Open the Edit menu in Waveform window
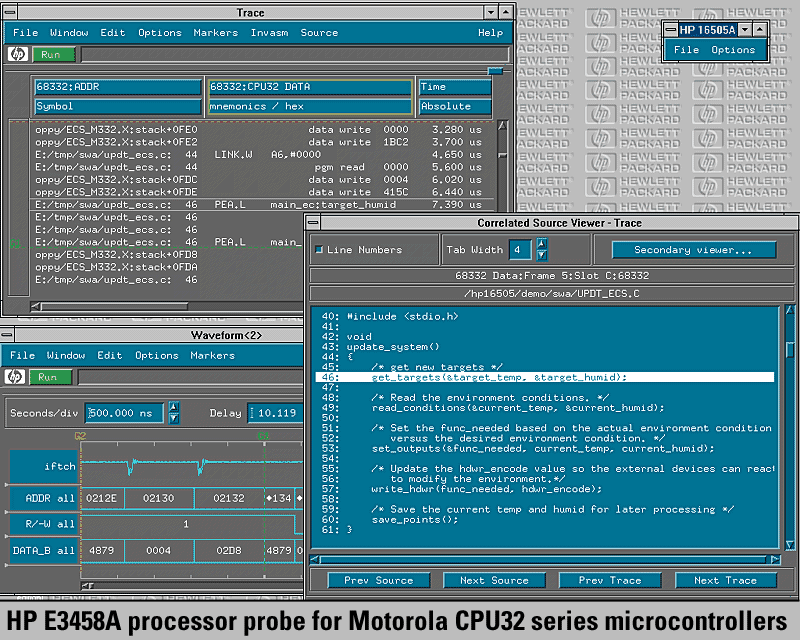This screenshot has height=640, width=800. (110, 355)
